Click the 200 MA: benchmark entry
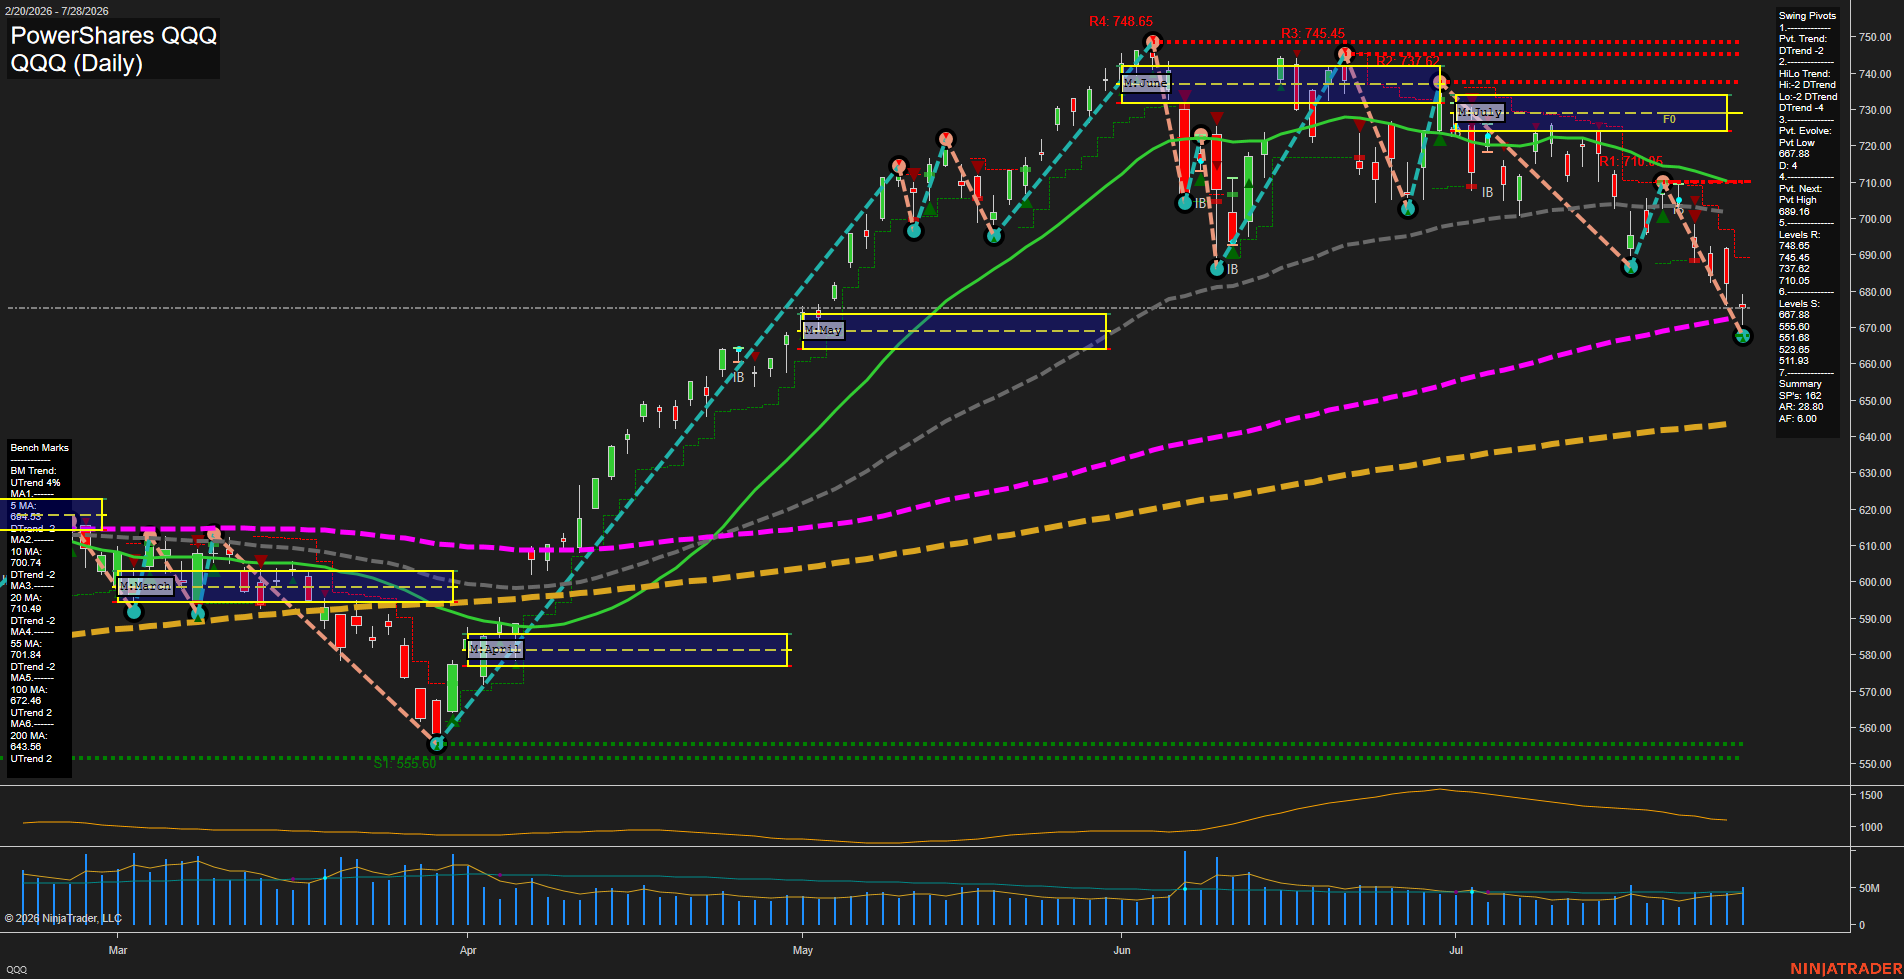This screenshot has width=1904, height=979. pos(29,736)
